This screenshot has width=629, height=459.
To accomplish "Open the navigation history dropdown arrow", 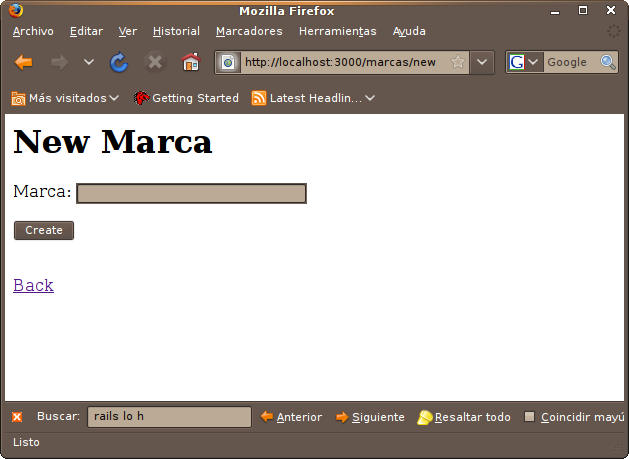I will (x=88, y=62).
